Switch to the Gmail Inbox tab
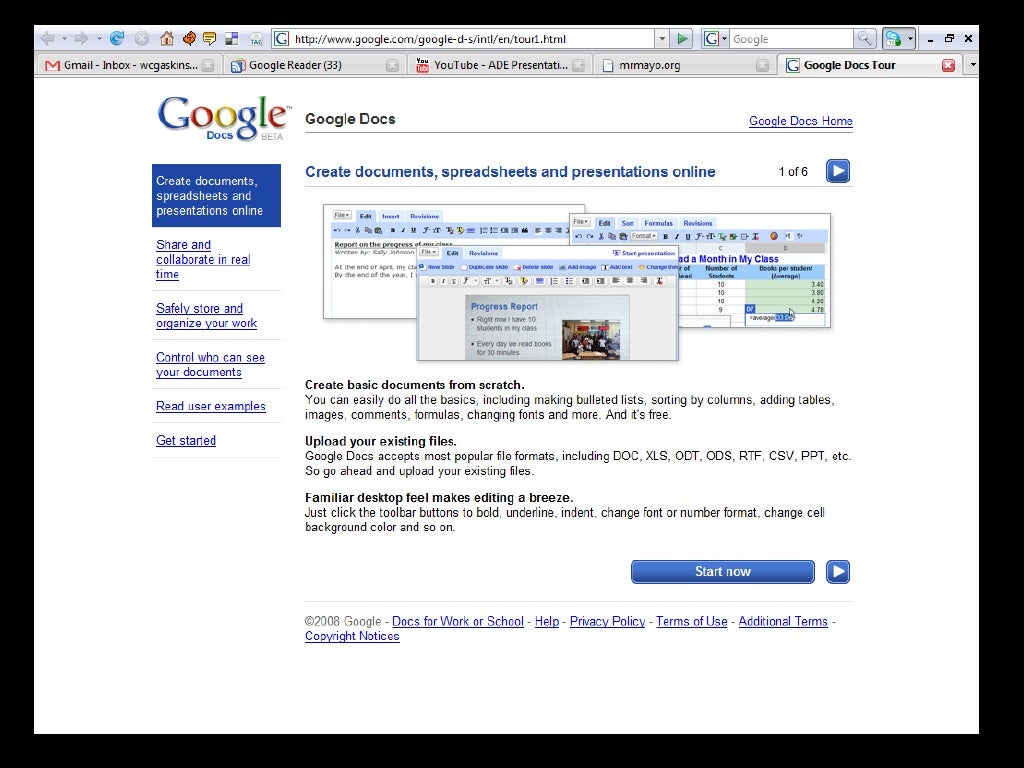The image size is (1024, 768). (x=129, y=65)
